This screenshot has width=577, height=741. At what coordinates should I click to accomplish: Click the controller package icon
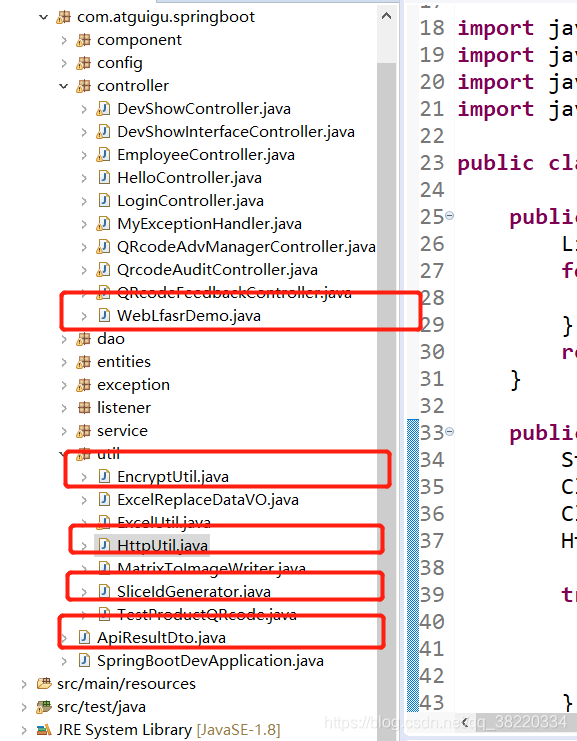click(x=84, y=86)
